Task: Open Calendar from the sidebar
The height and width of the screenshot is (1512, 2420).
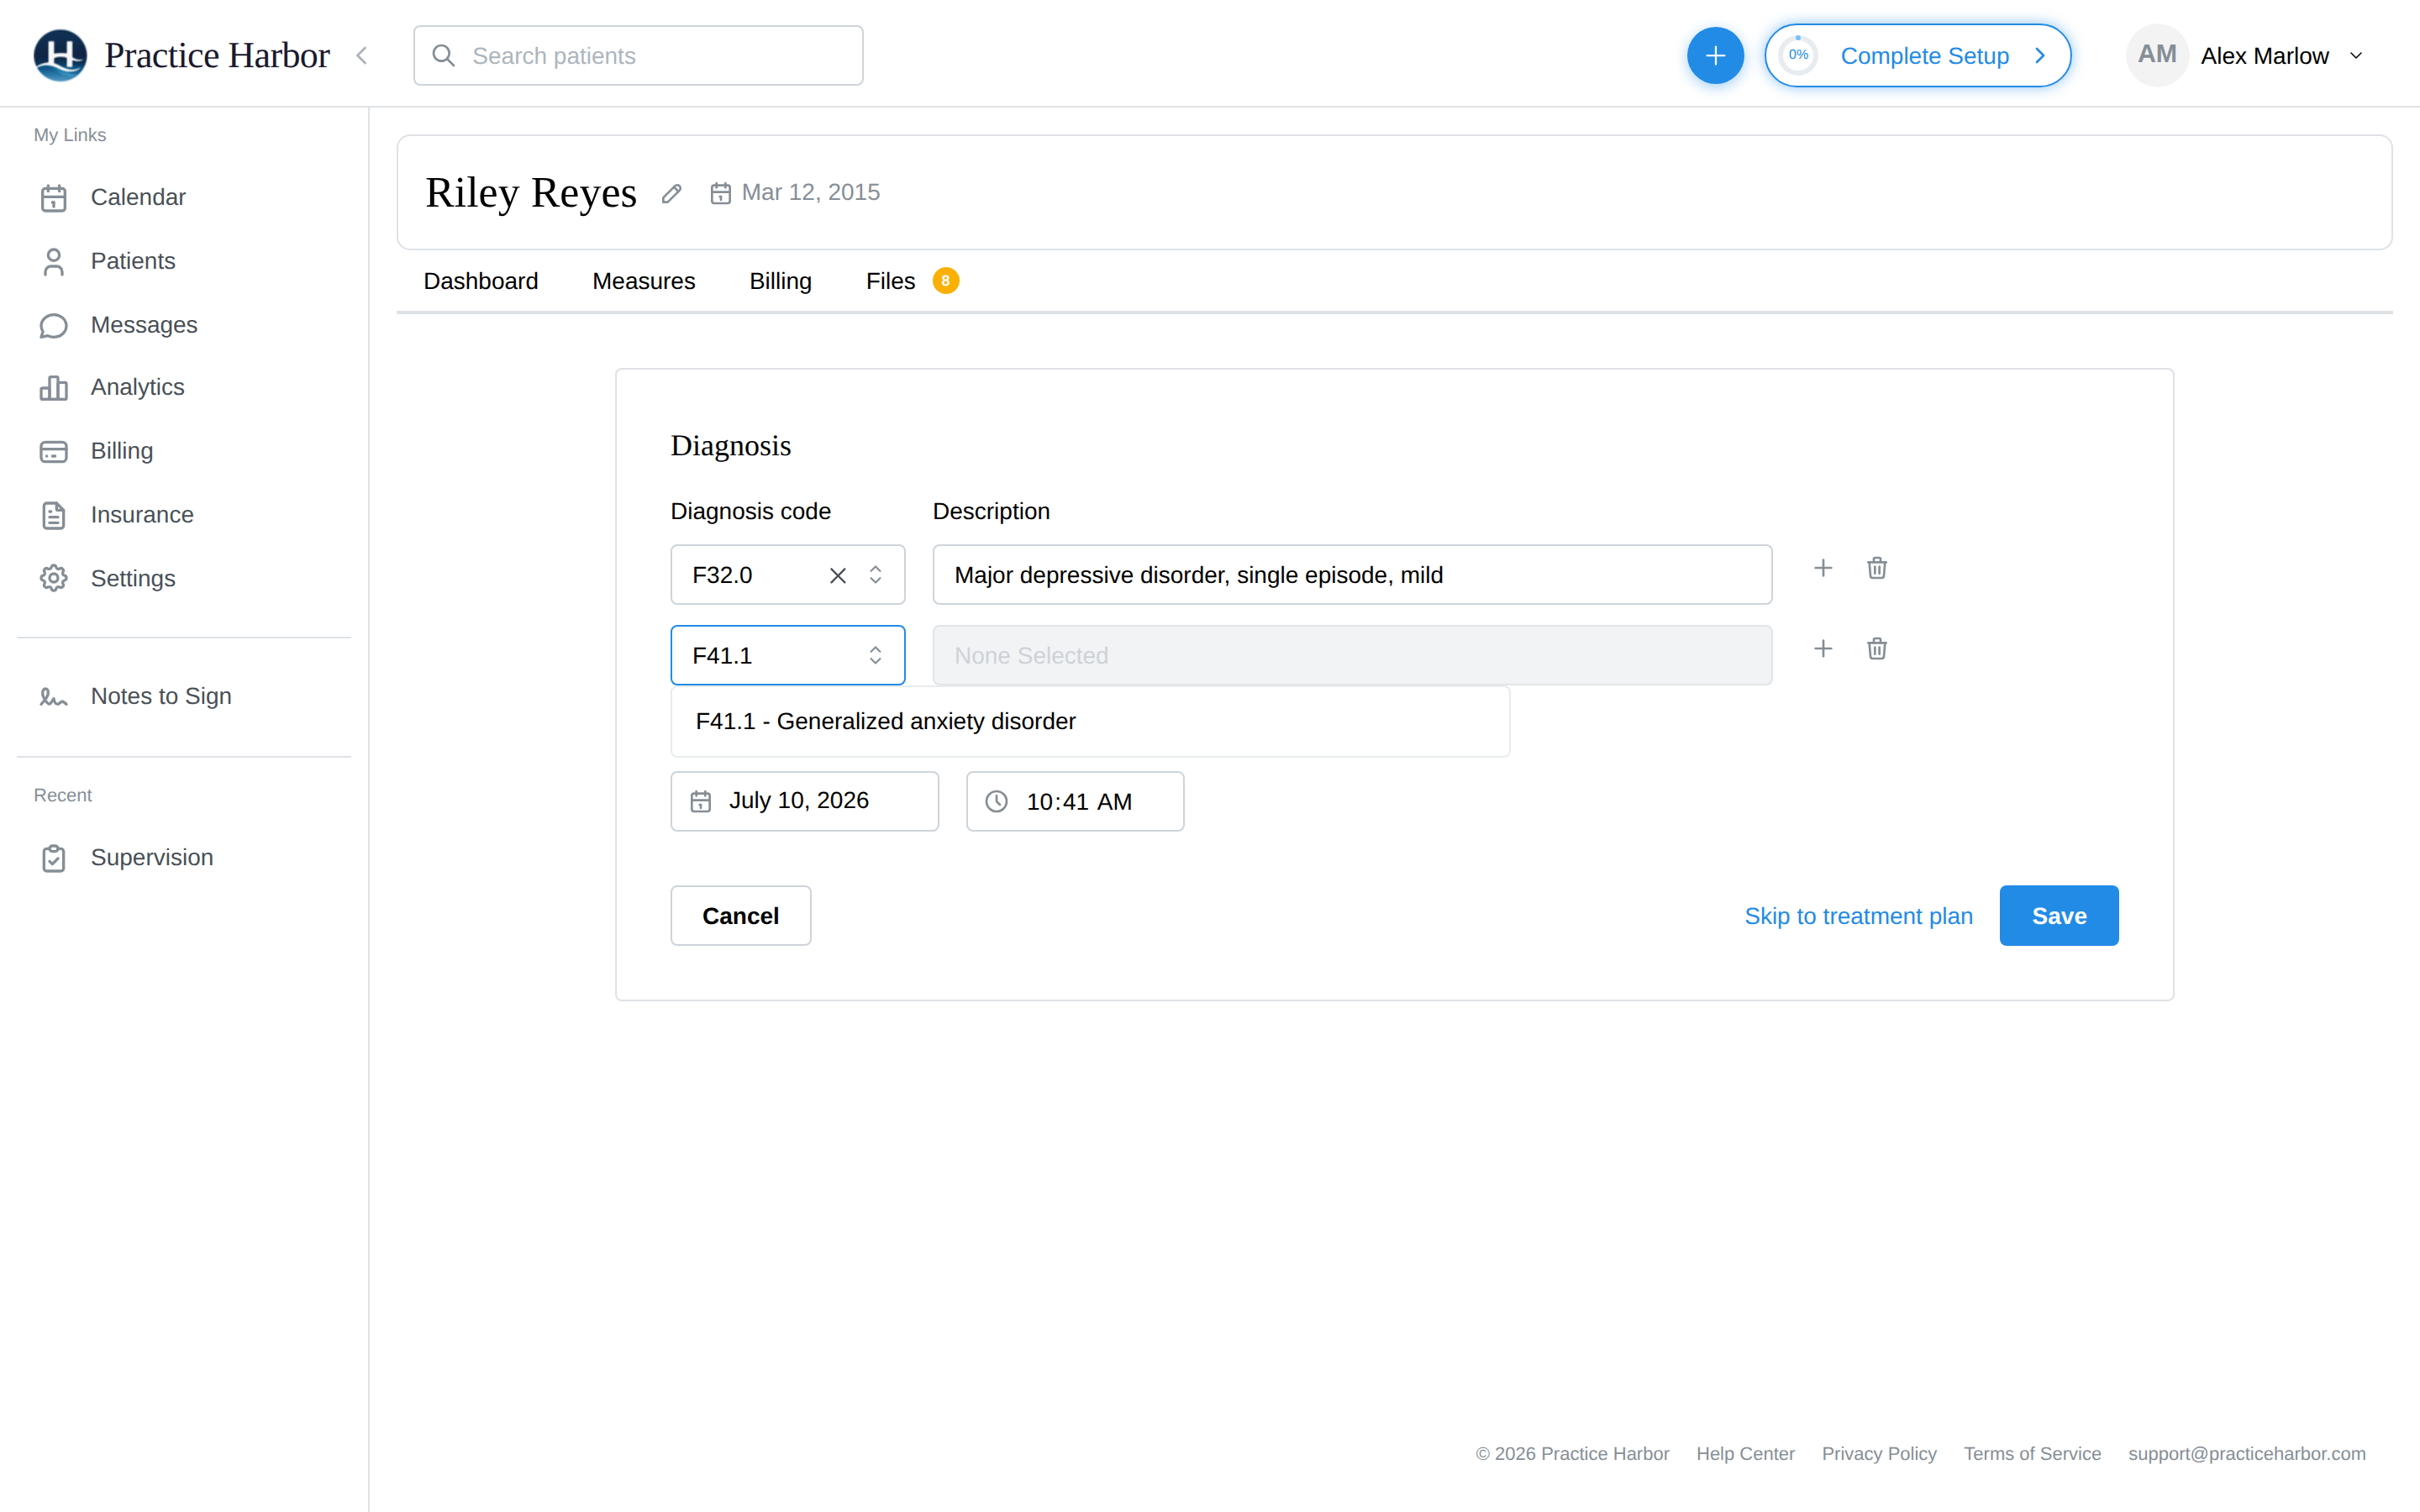Action: pos(138,197)
